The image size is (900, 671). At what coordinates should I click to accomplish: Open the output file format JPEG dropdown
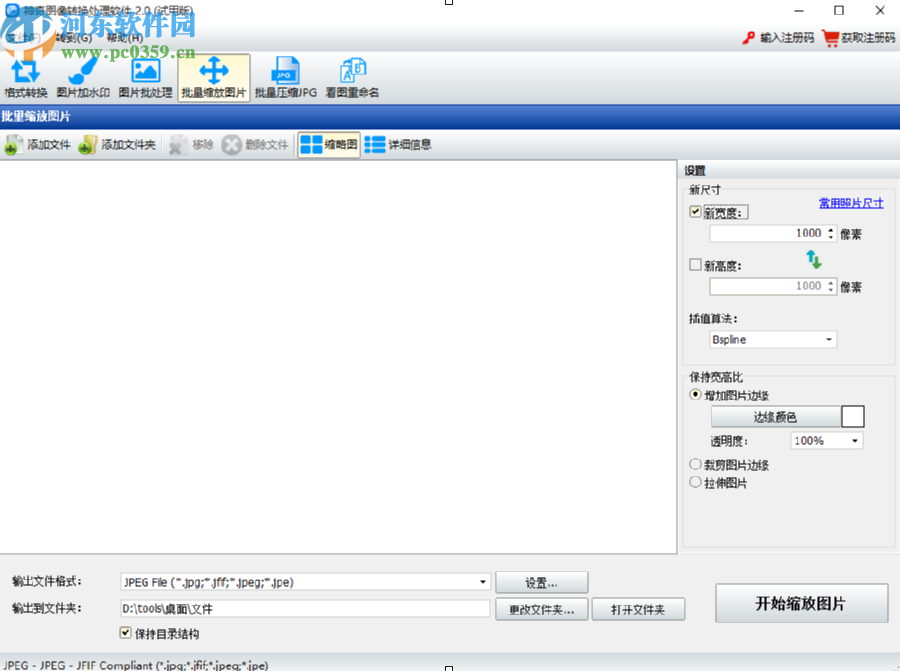click(x=305, y=582)
